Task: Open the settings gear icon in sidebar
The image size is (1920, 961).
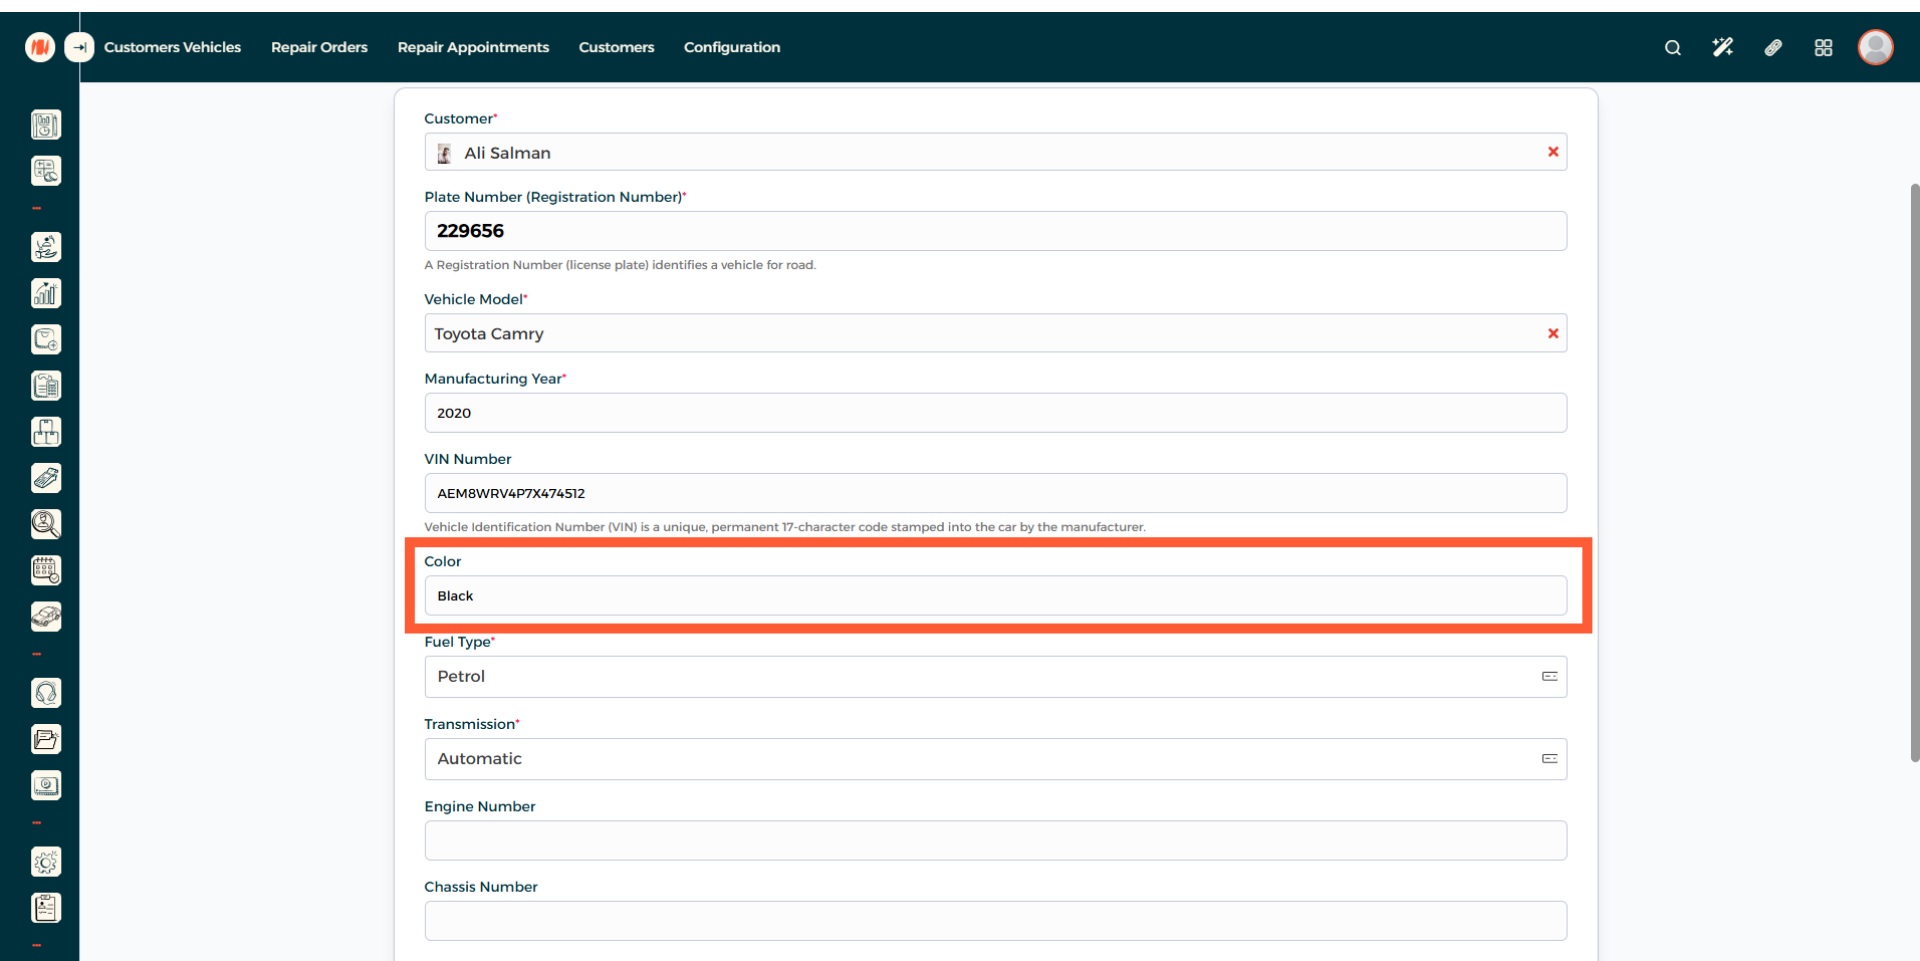Action: click(x=46, y=862)
